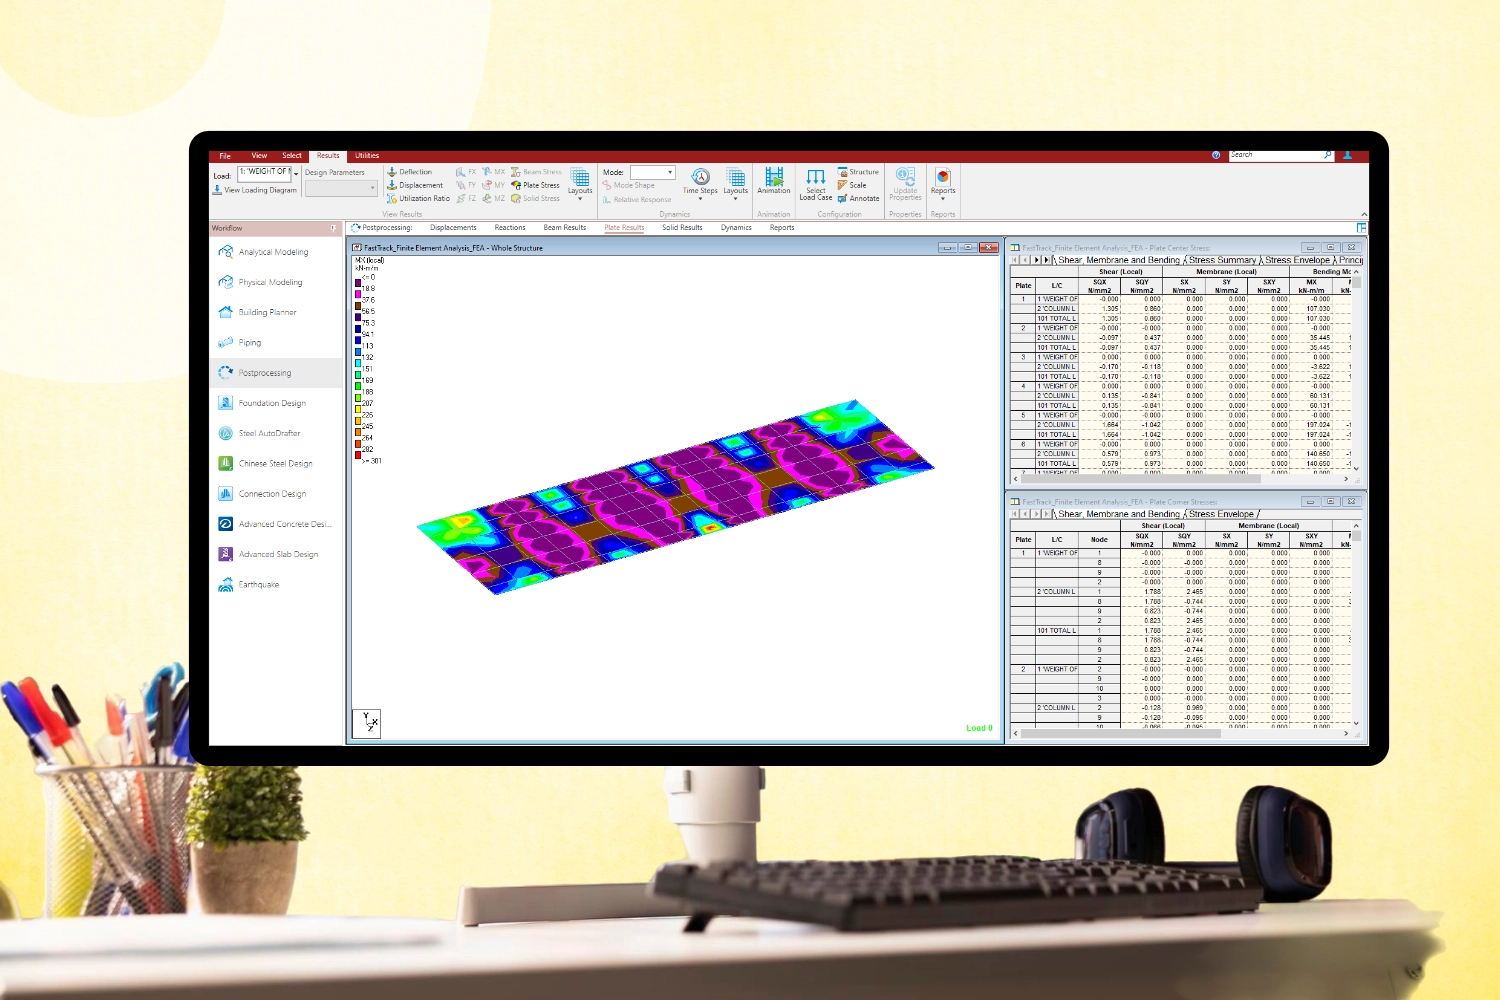Click the Search input field
The height and width of the screenshot is (1000, 1500).
pyautogui.click(x=1275, y=155)
